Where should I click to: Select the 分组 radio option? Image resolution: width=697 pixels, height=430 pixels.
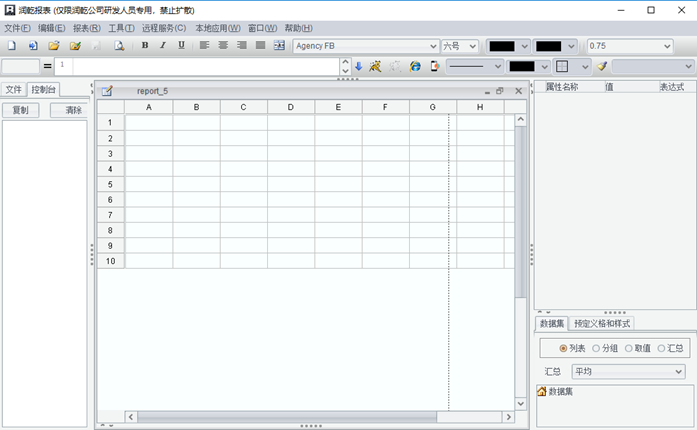pos(596,348)
